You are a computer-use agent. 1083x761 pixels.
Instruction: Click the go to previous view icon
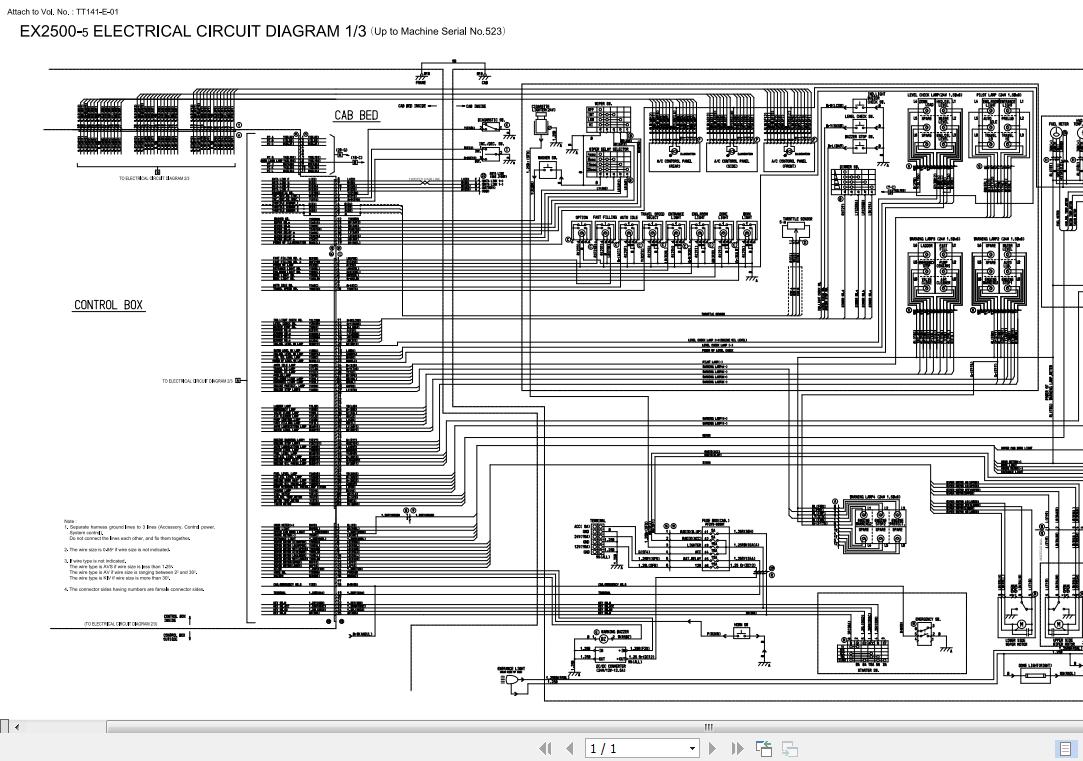pyautogui.click(x=763, y=749)
